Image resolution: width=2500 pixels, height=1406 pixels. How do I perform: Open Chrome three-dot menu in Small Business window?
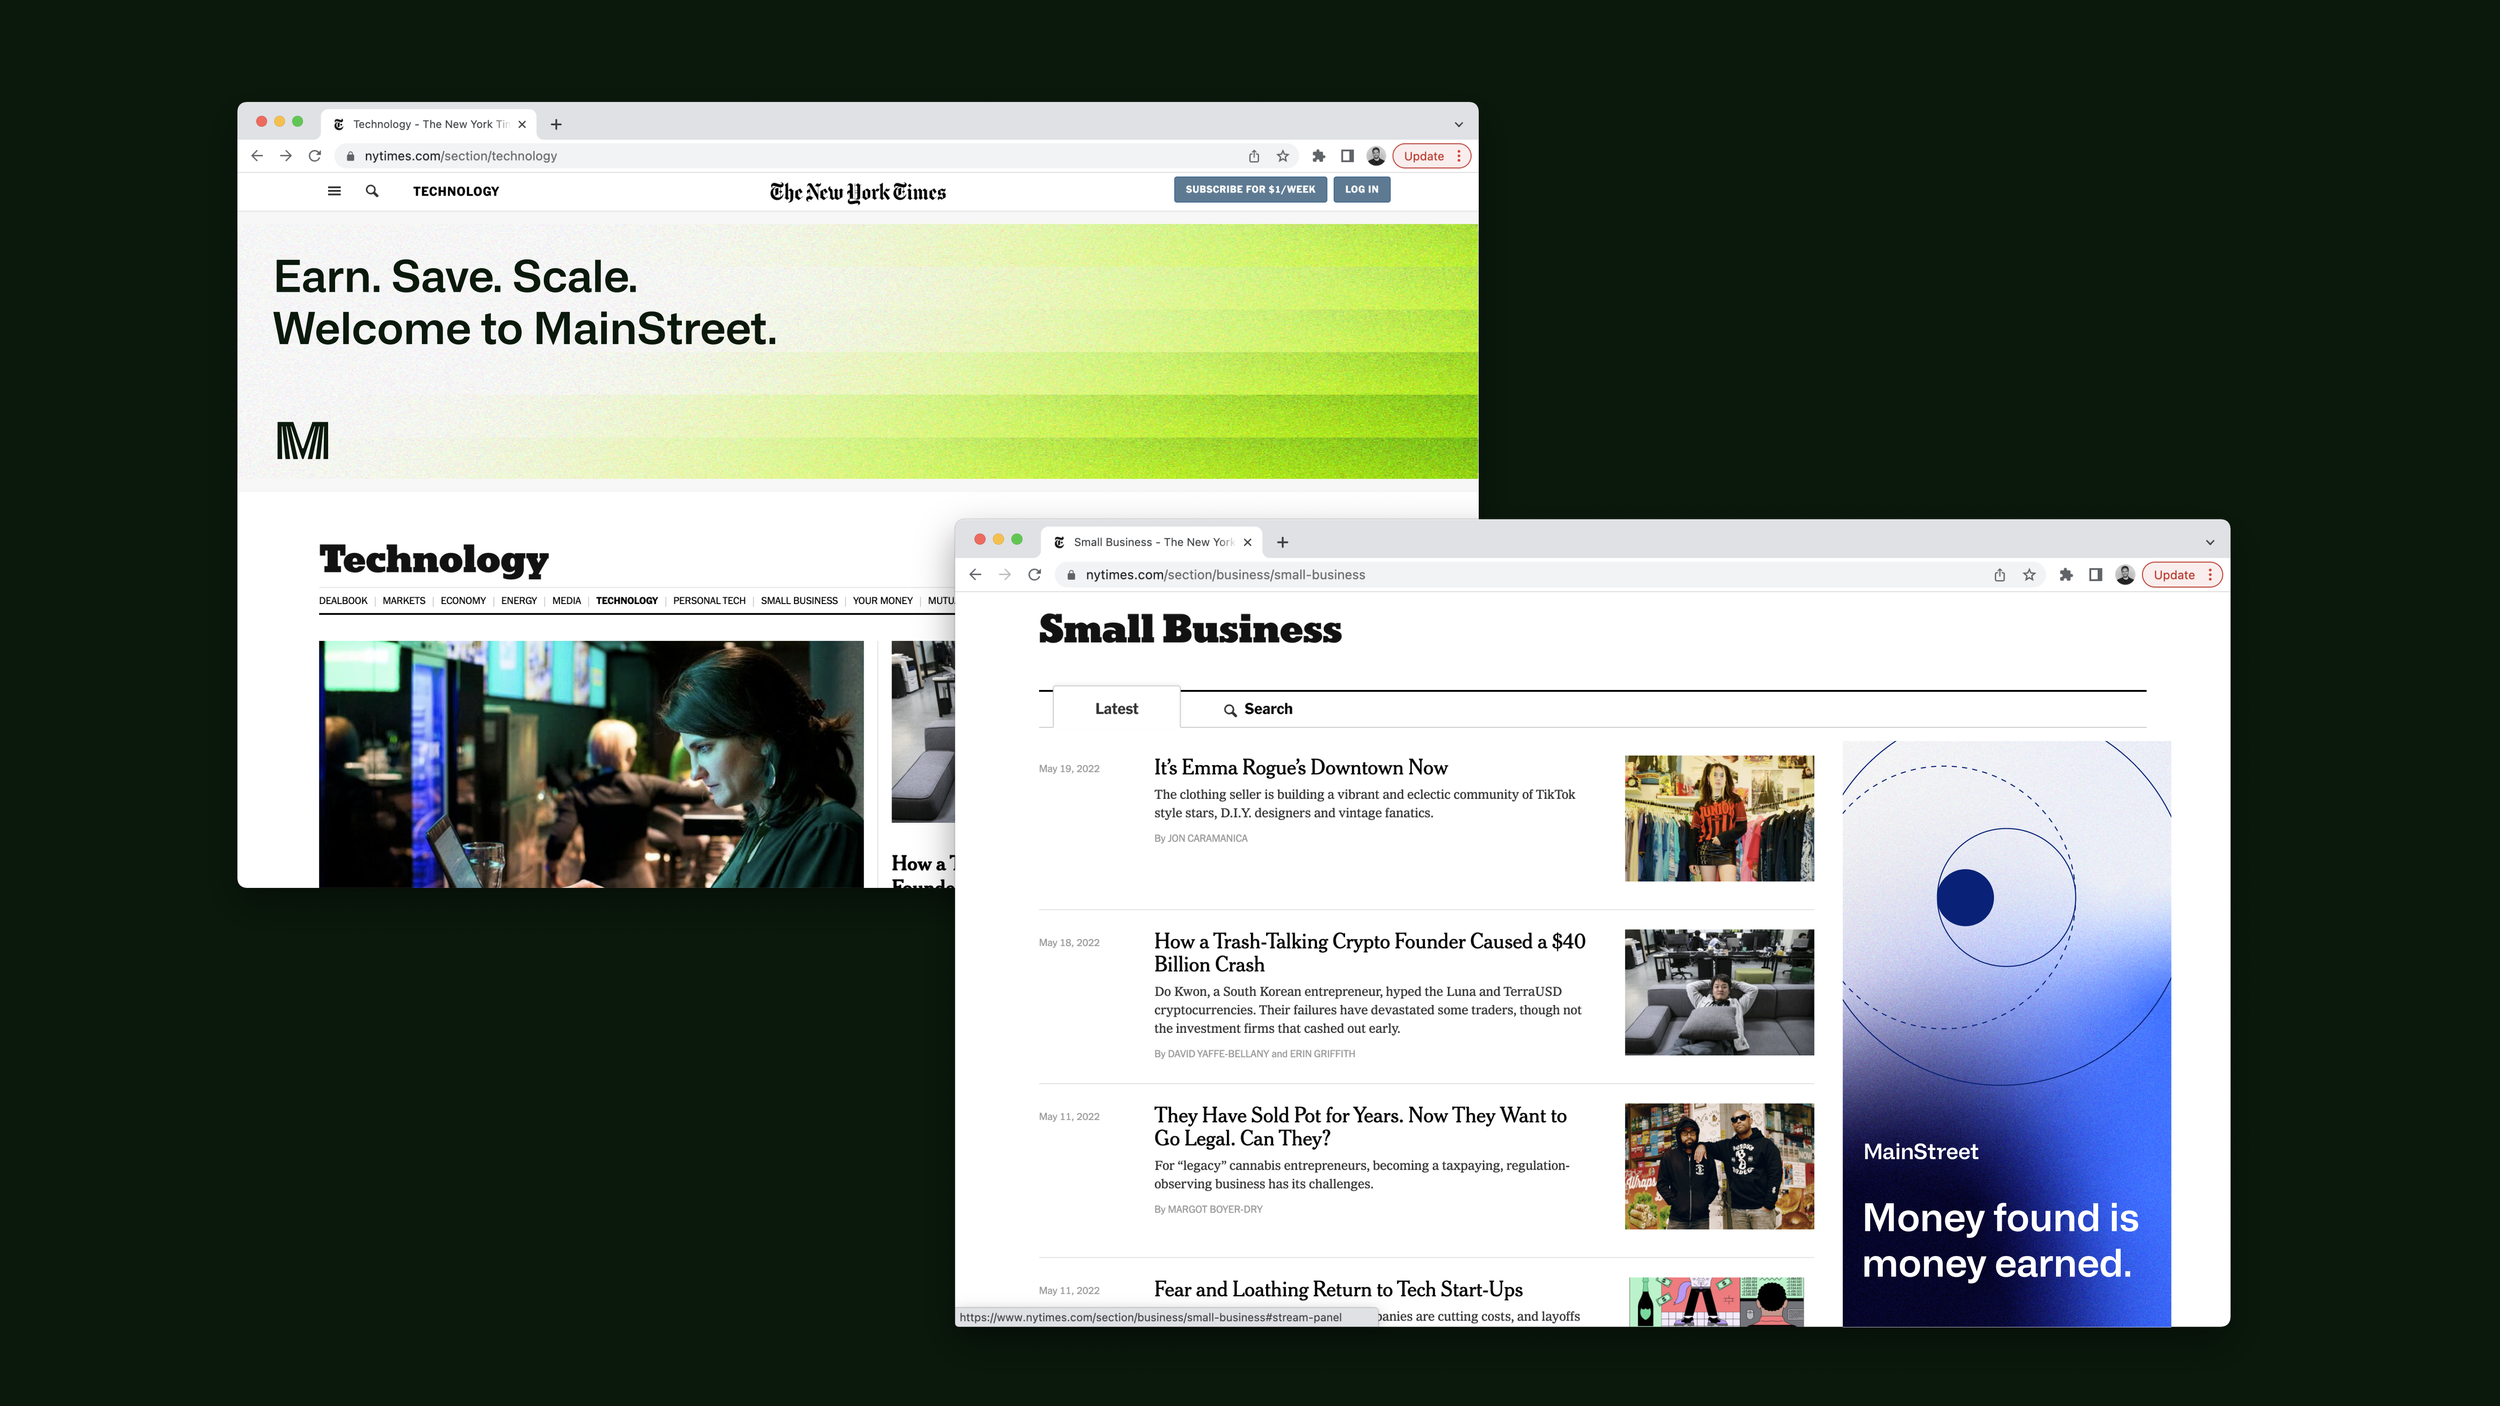click(x=2210, y=575)
